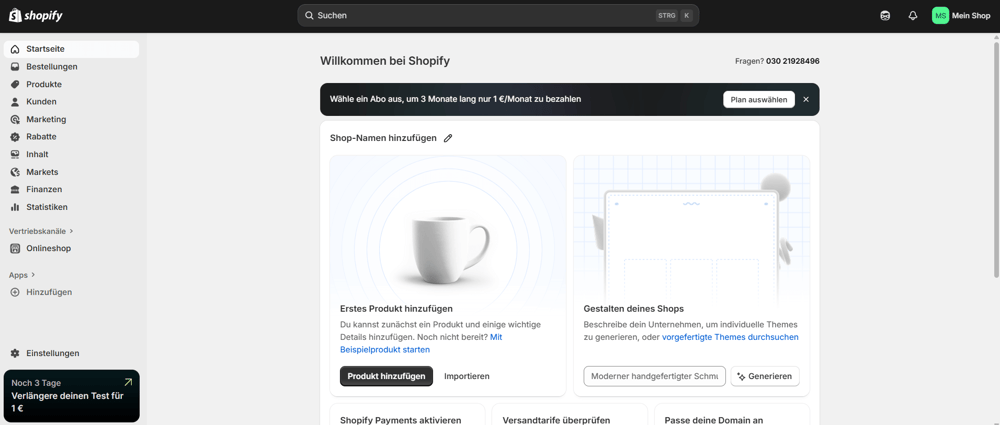Viewport: 1000px width, 425px height.
Task: Open the Mein Shop account menu
Action: coord(961,16)
